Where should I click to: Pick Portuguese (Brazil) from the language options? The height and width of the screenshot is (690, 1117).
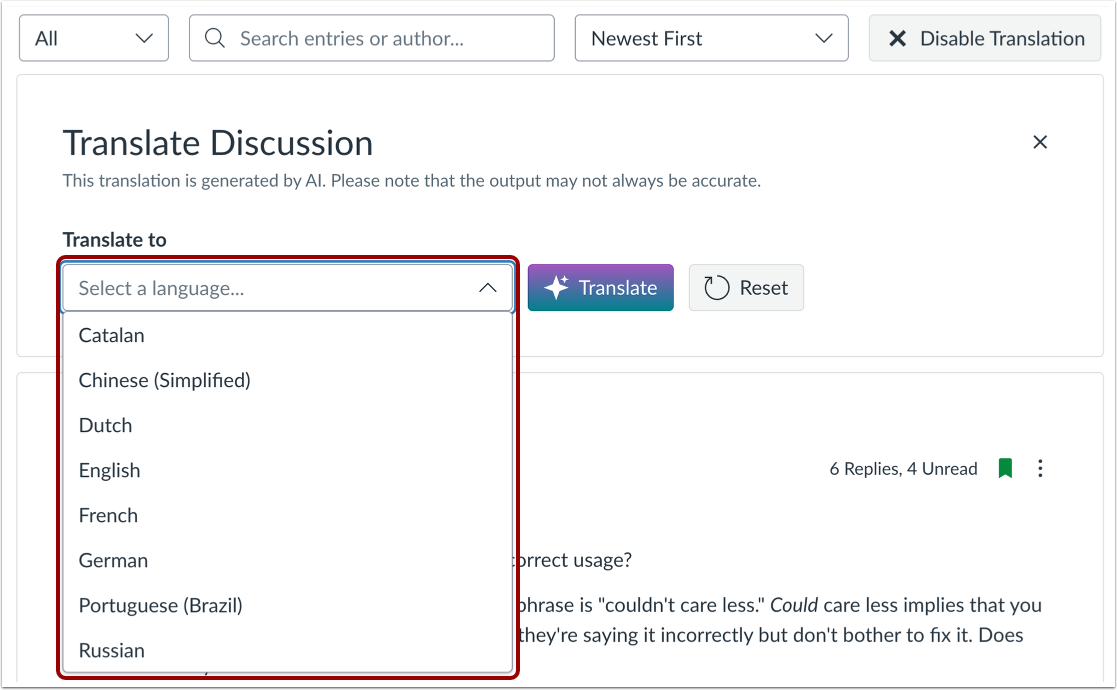160,605
